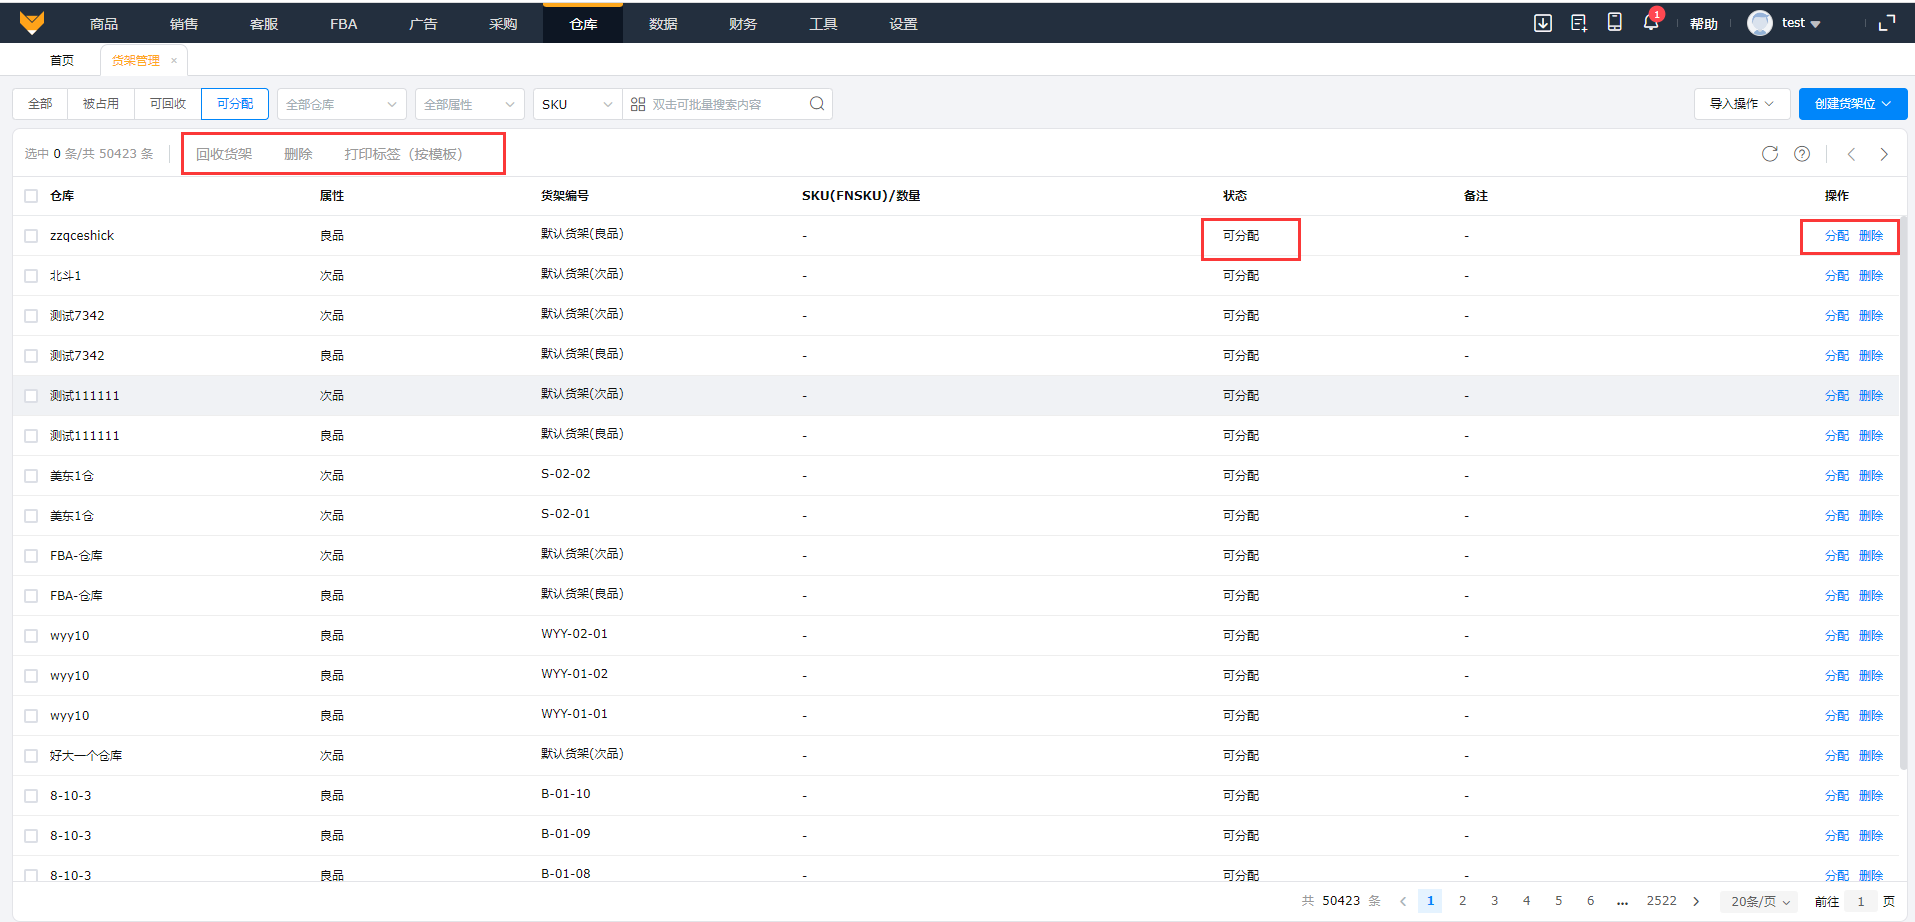Open the 数据 top menu

663,23
